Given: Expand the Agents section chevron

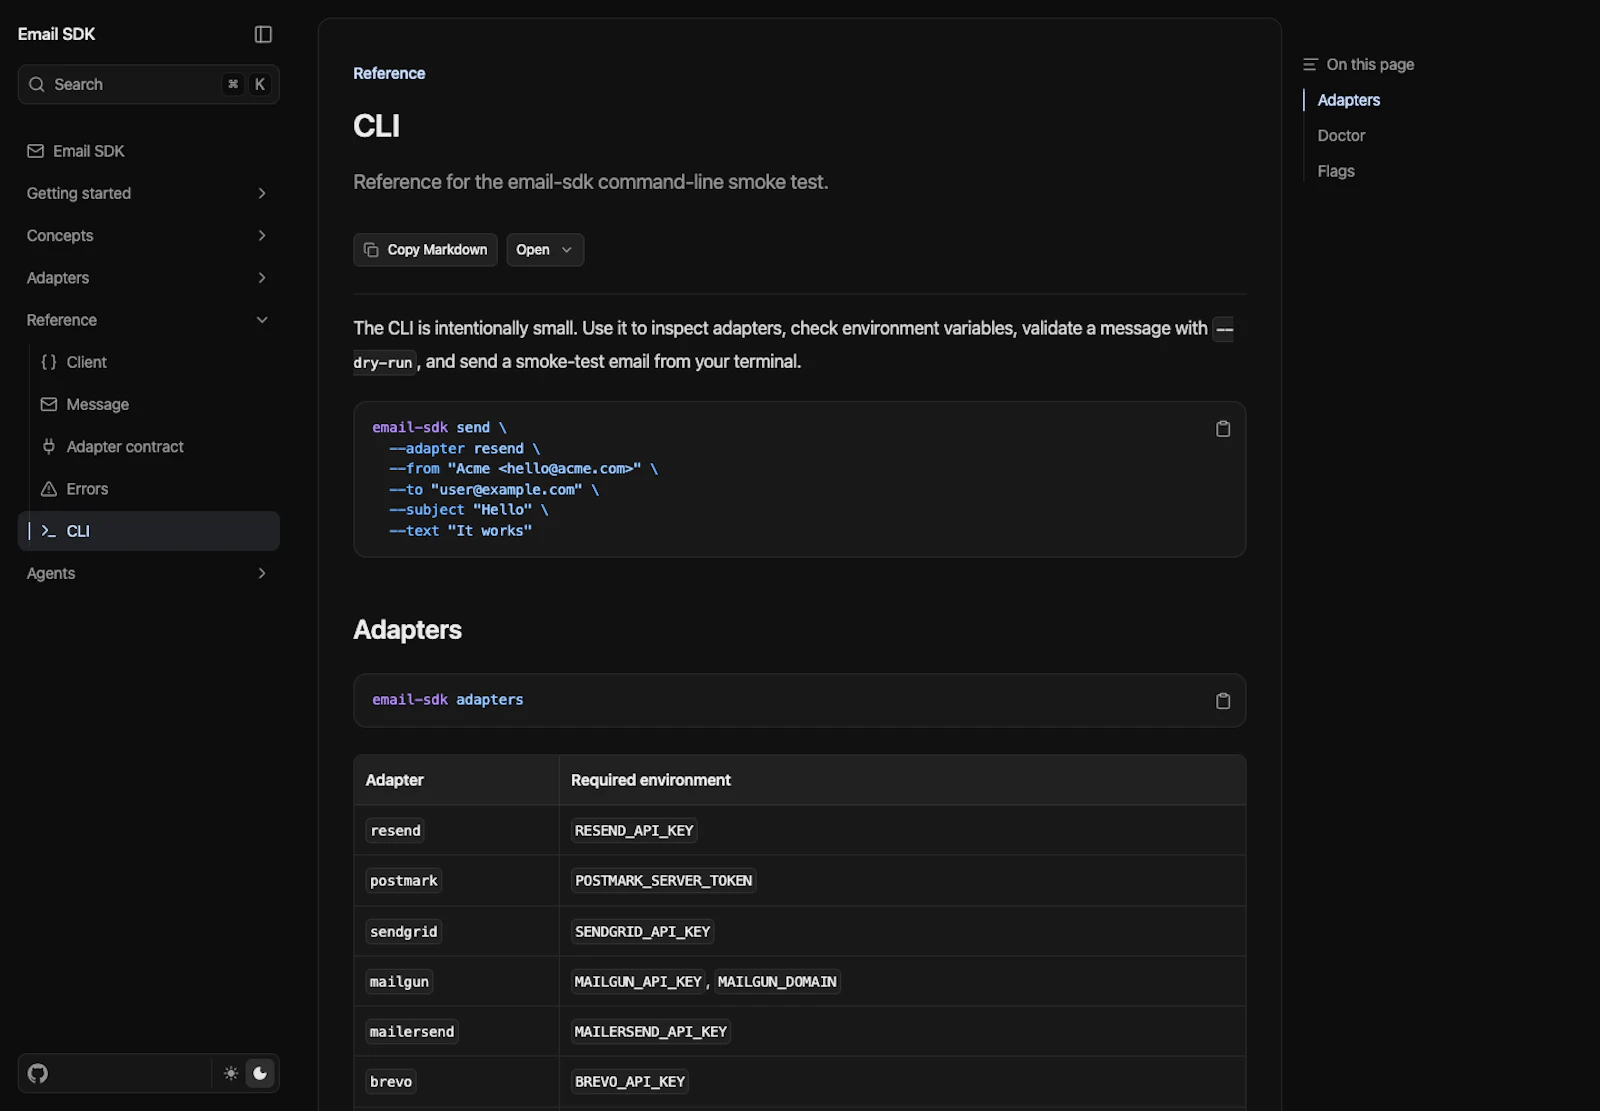Looking at the screenshot, I should click(x=262, y=573).
